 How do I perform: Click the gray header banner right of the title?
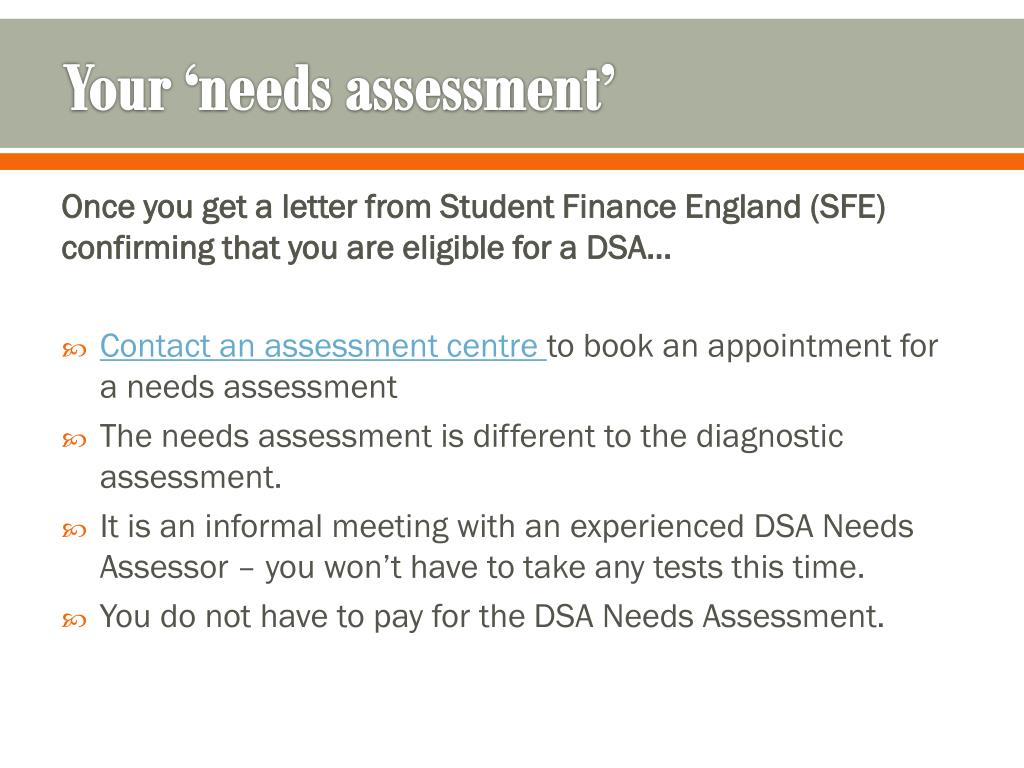820,85
